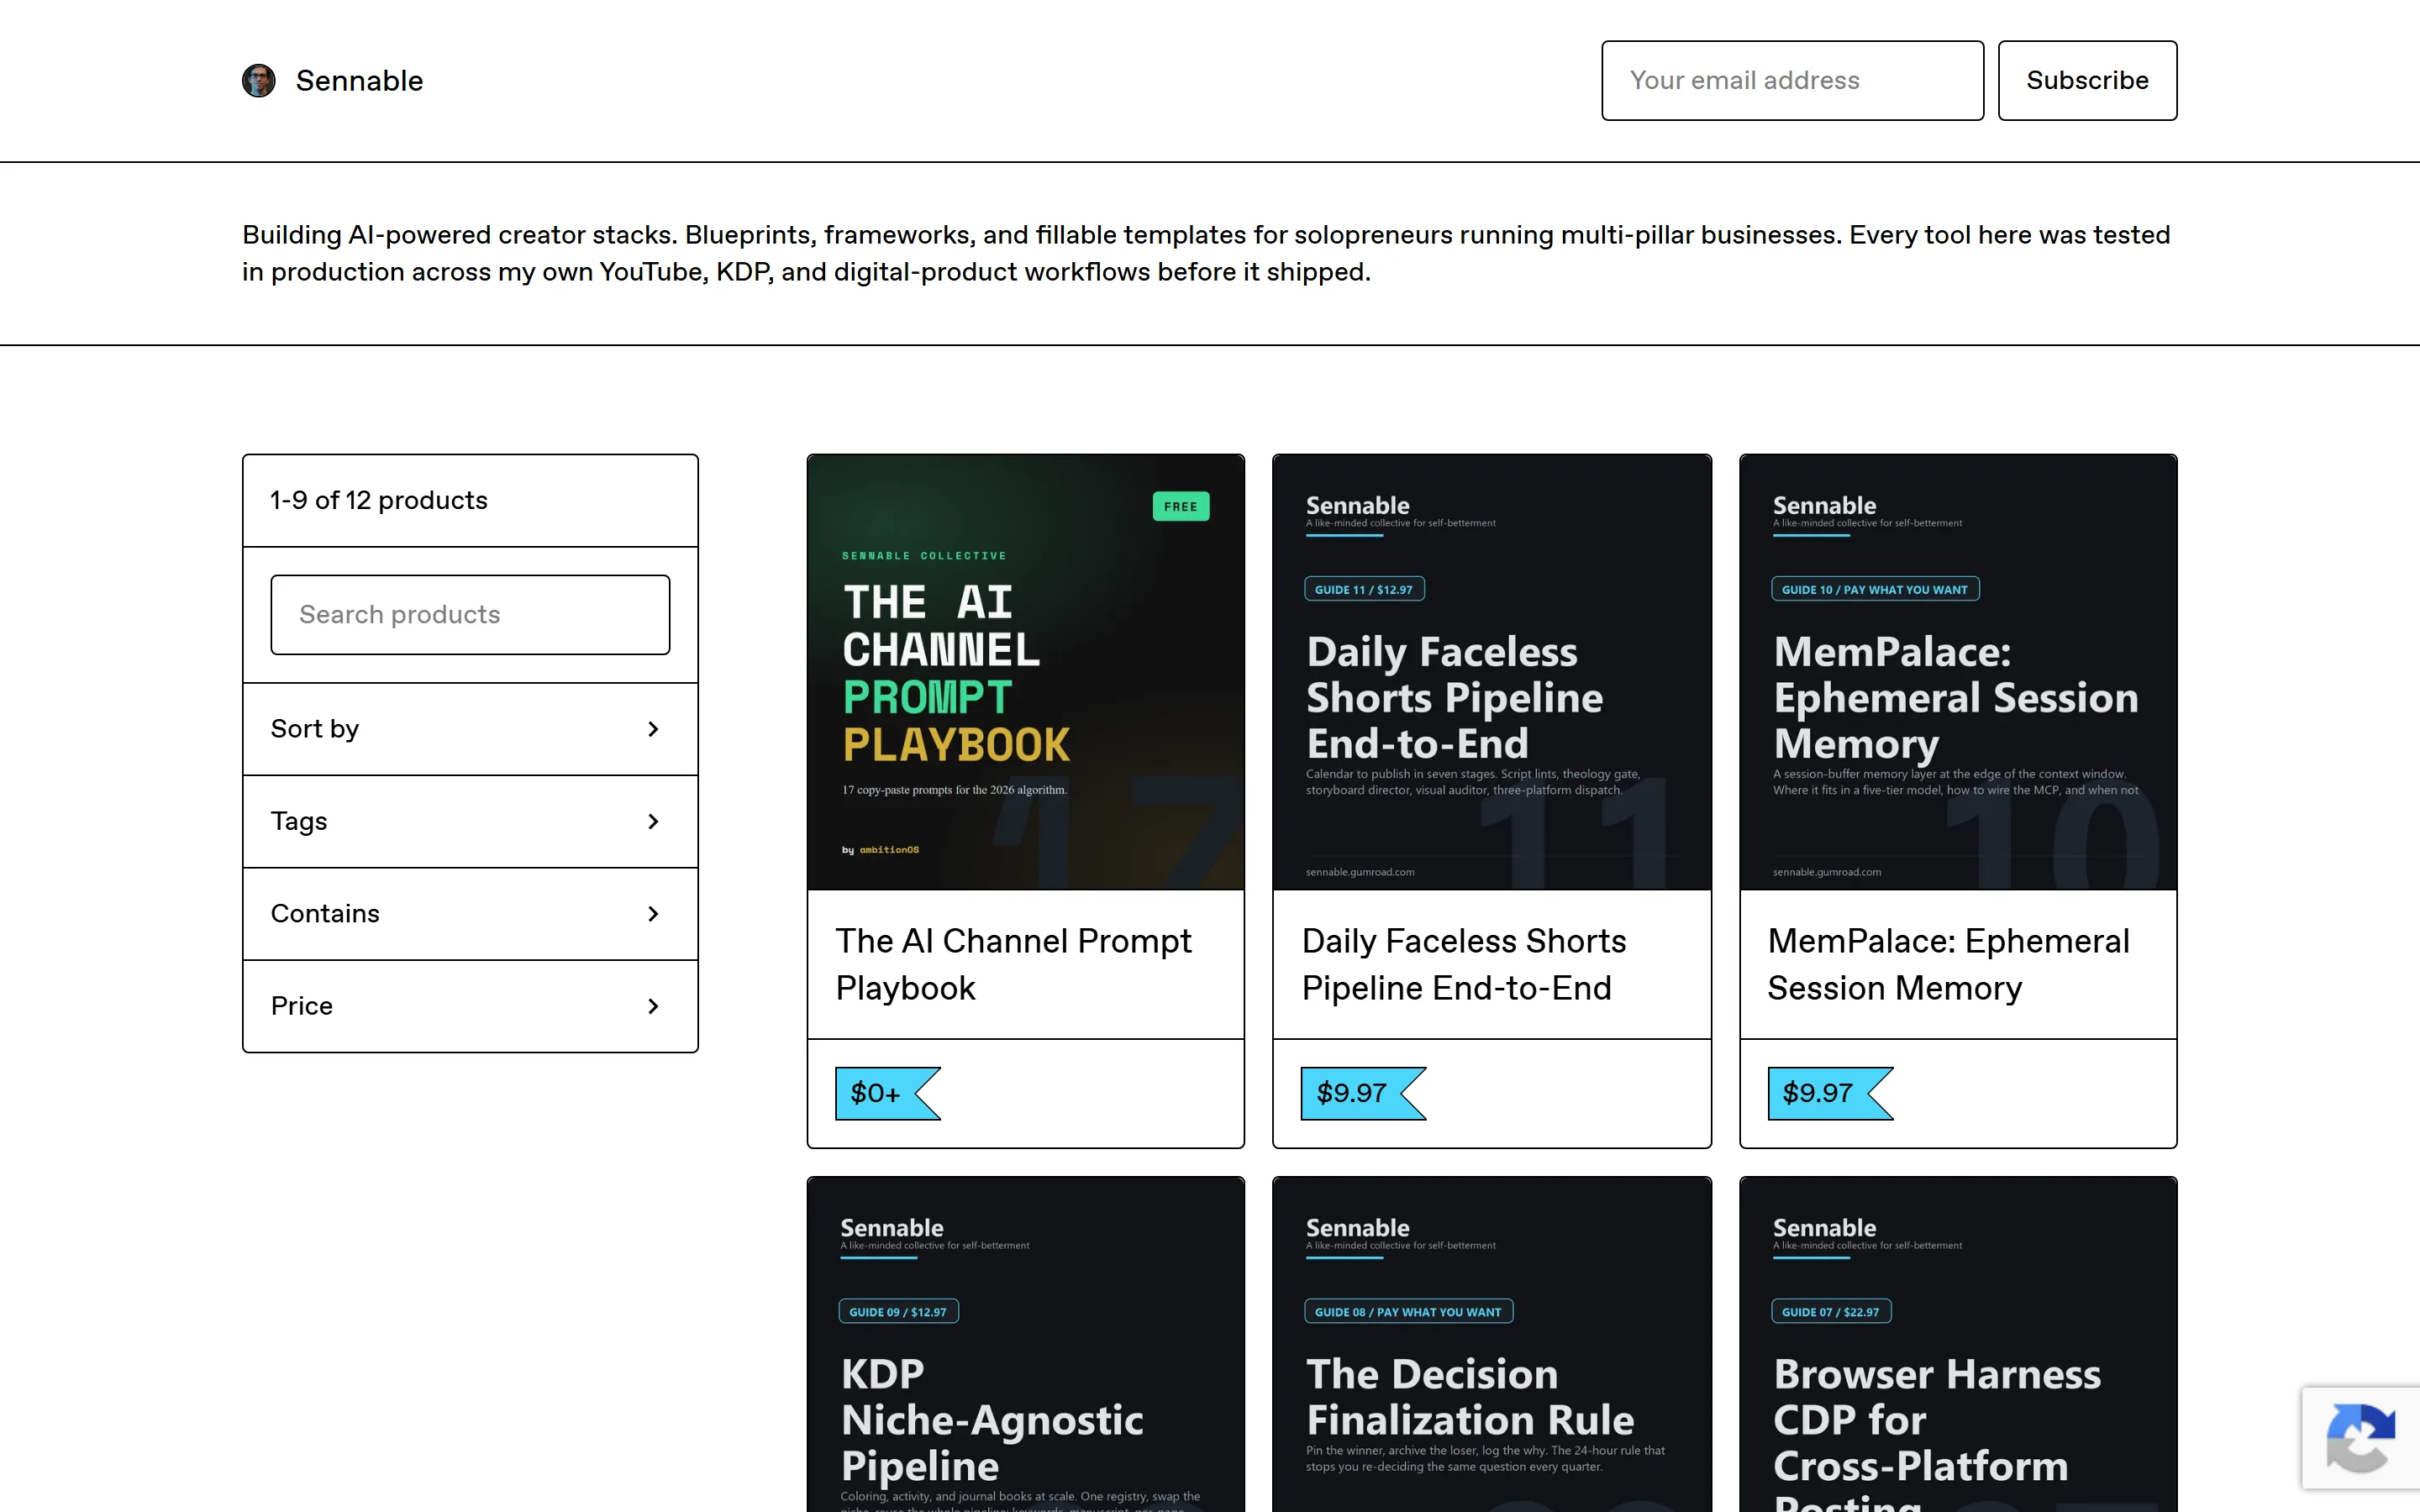2420x1512 pixels.
Task: Click the green FREE badge on playbook cover
Action: pyautogui.click(x=1181, y=506)
